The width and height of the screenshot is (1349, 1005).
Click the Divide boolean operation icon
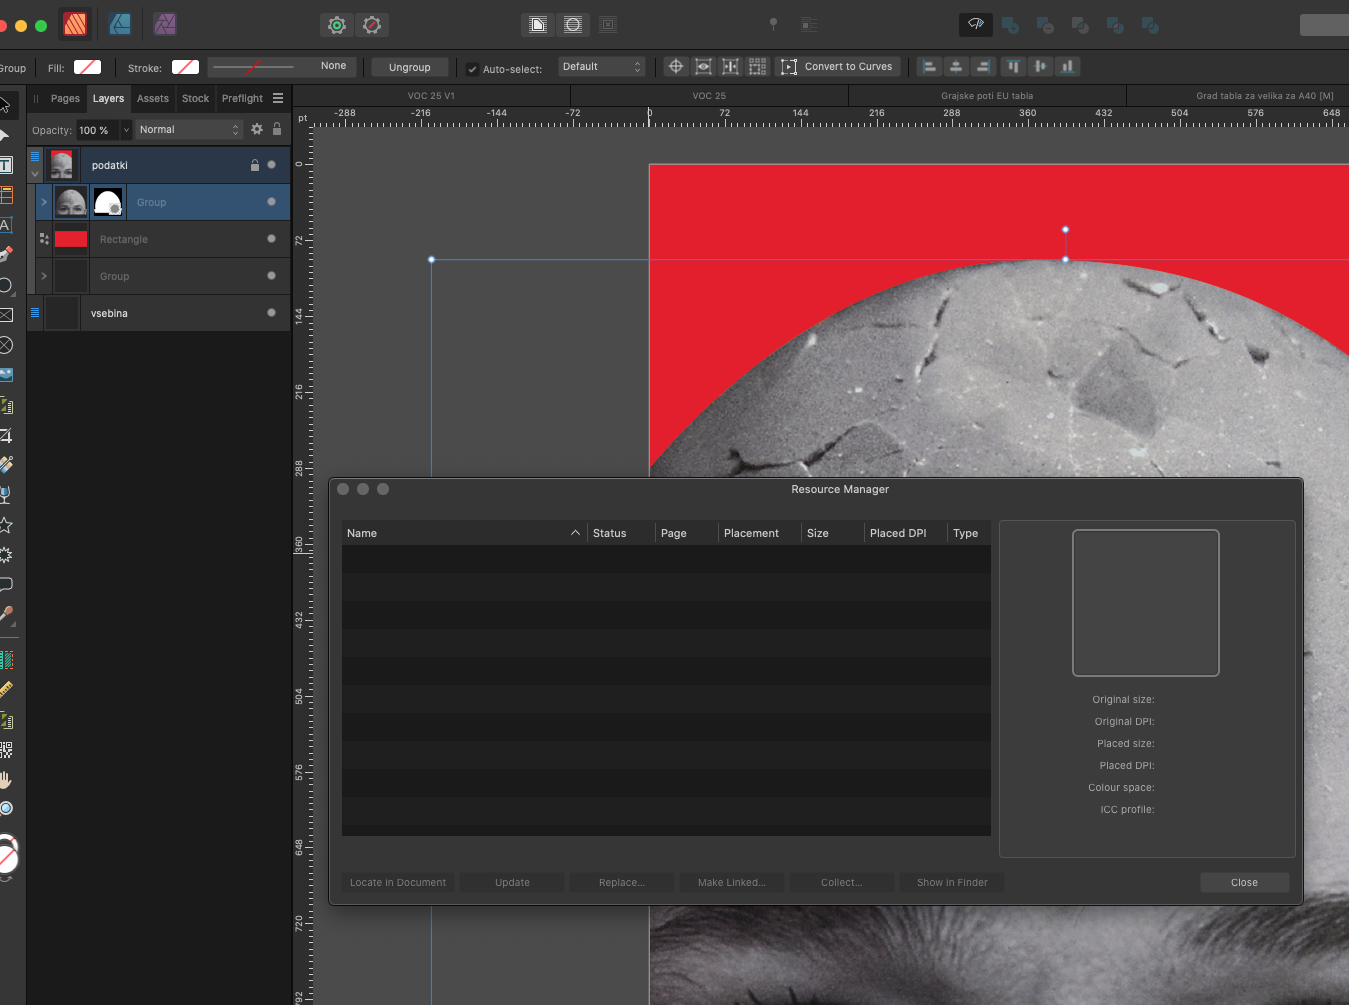[1150, 25]
